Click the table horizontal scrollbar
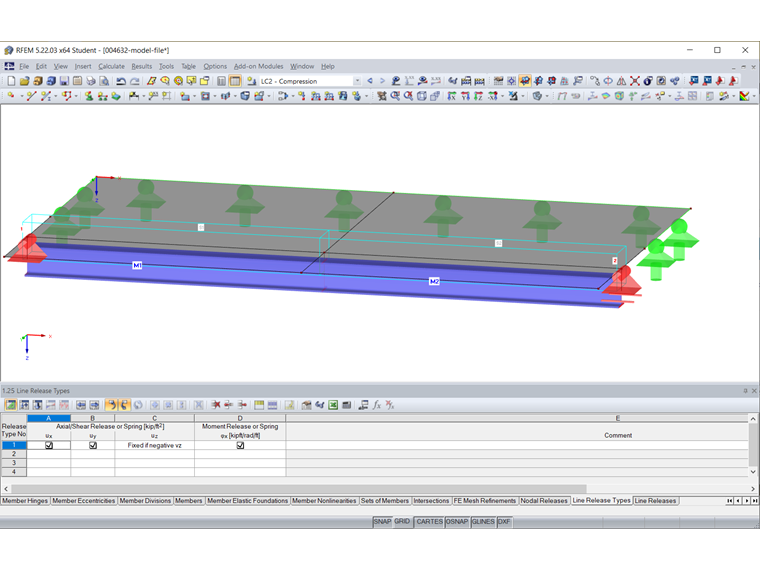760x570 pixels. [x=299, y=489]
